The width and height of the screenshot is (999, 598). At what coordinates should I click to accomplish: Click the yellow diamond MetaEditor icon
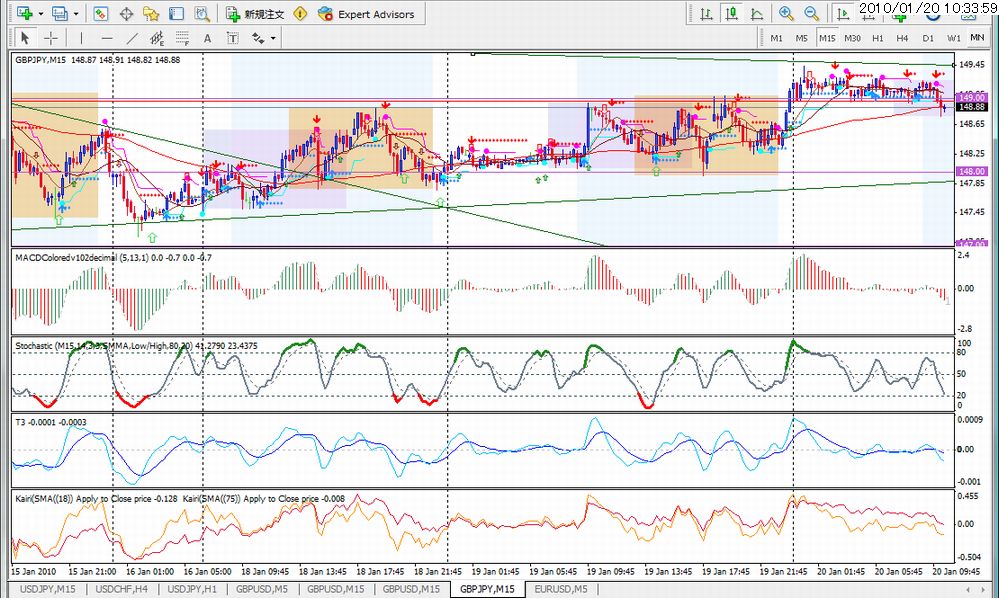pos(300,13)
